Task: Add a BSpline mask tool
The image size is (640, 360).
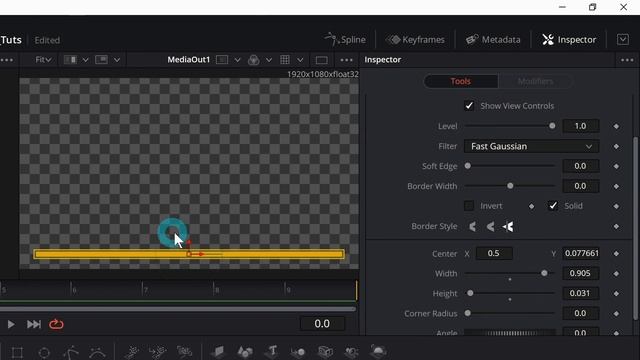Action: click(x=97, y=352)
